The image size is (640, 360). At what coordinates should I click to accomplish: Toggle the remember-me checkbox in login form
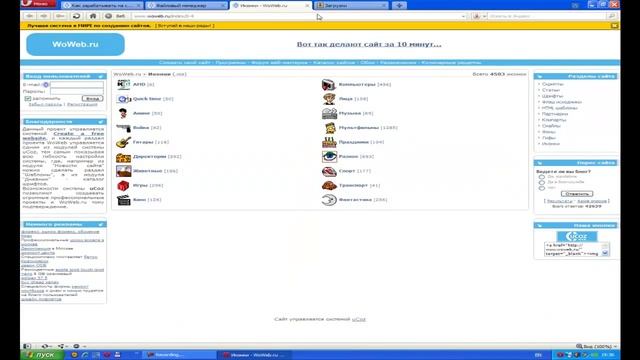(x=28, y=98)
